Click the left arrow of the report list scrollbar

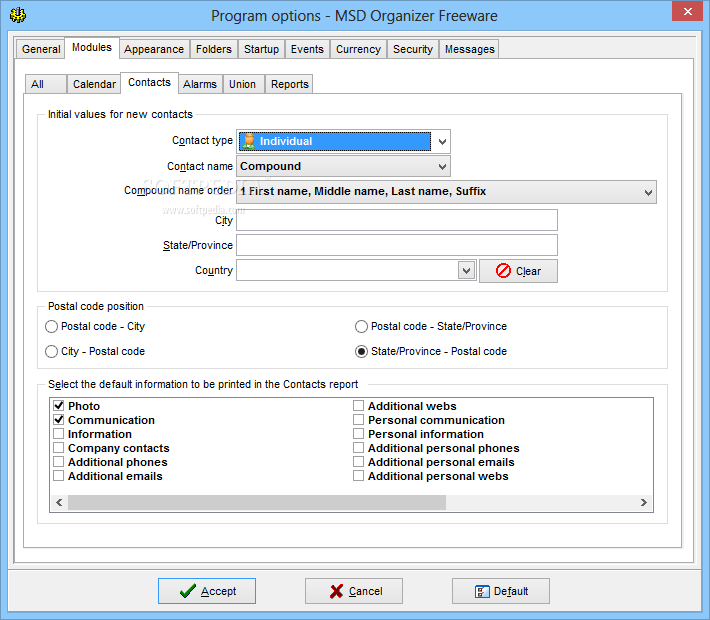click(59, 502)
